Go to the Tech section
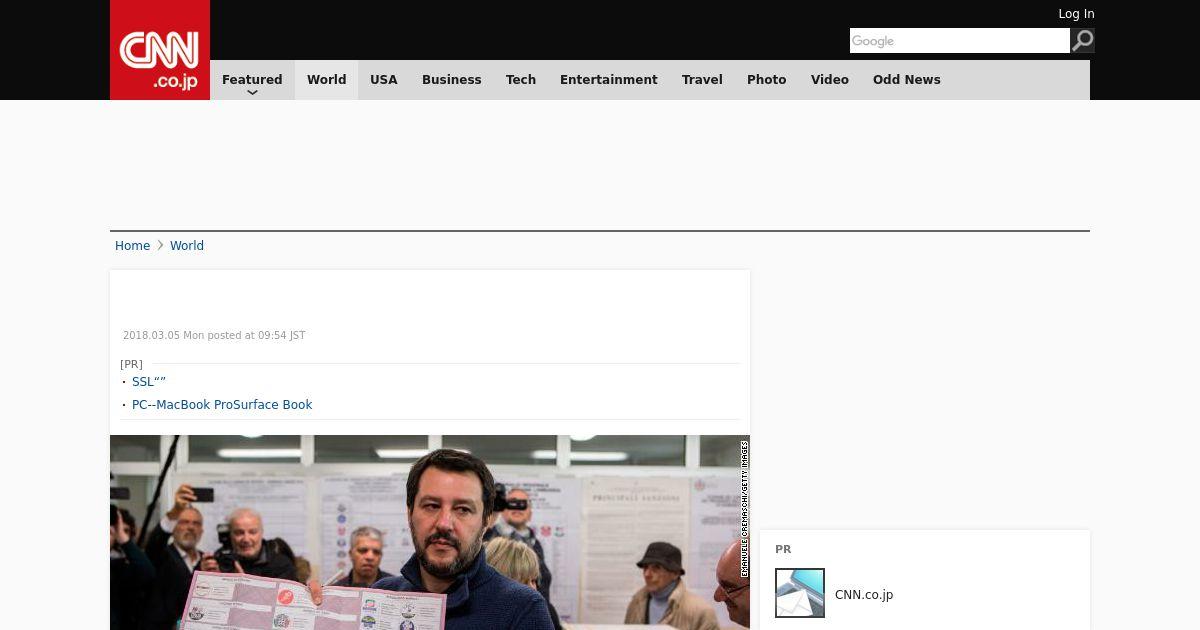Viewport: 1200px width, 630px height. point(521,80)
